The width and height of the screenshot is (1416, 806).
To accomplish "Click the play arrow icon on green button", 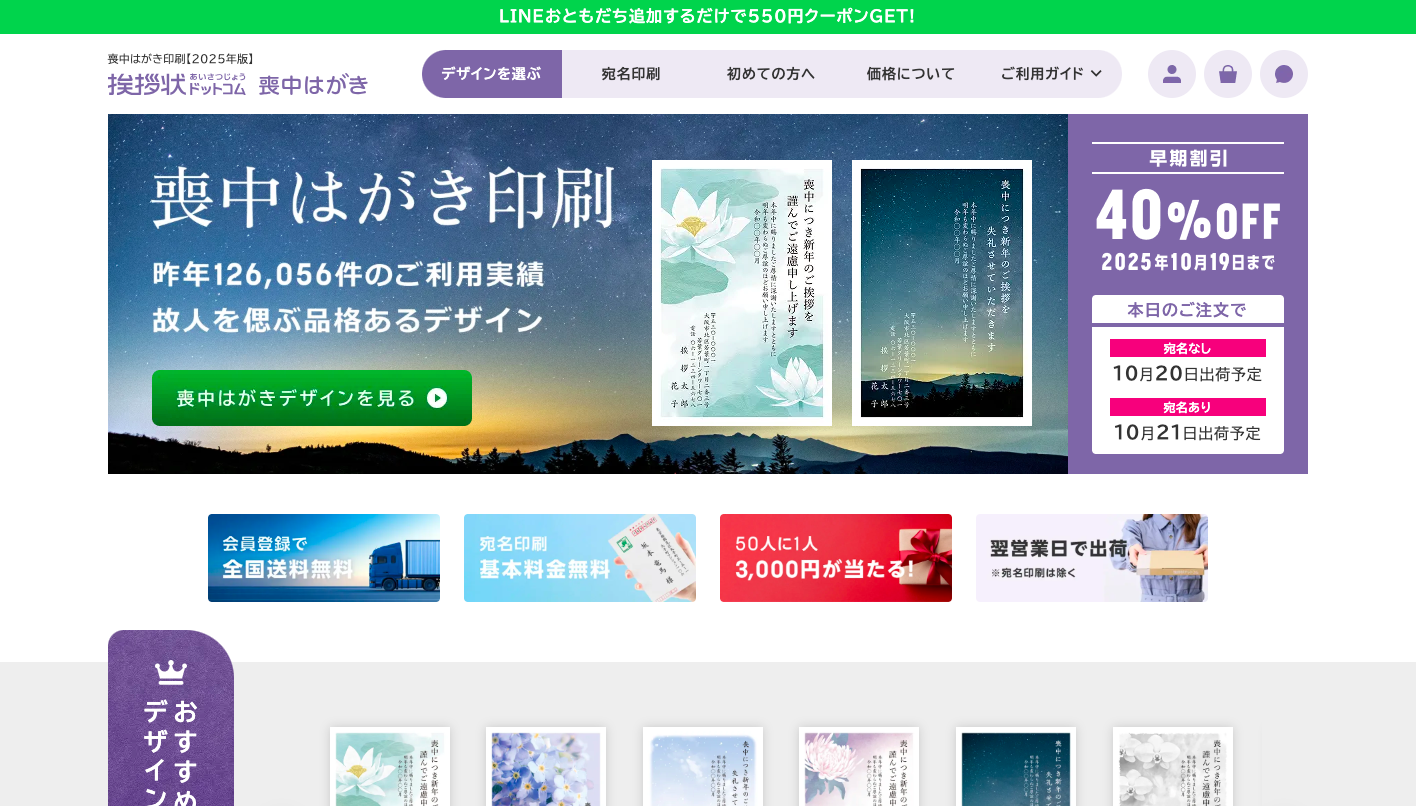I will [x=437, y=398].
